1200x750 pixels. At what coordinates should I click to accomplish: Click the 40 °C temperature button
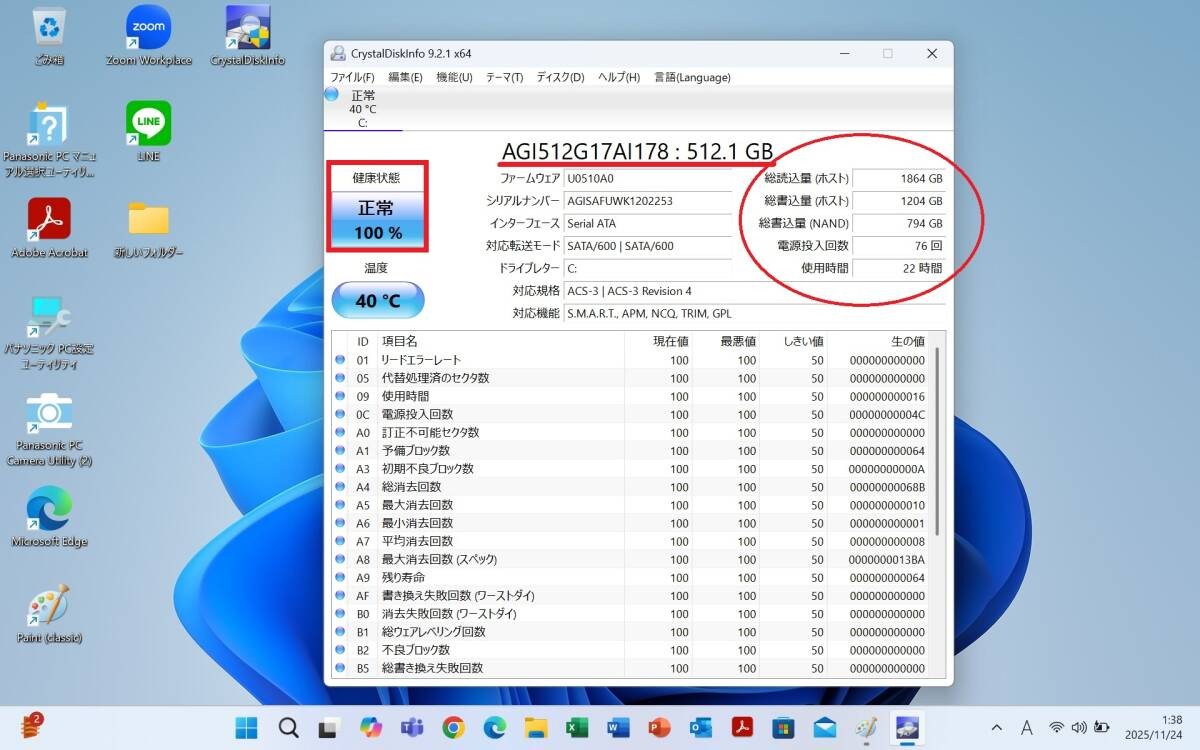pyautogui.click(x=377, y=300)
